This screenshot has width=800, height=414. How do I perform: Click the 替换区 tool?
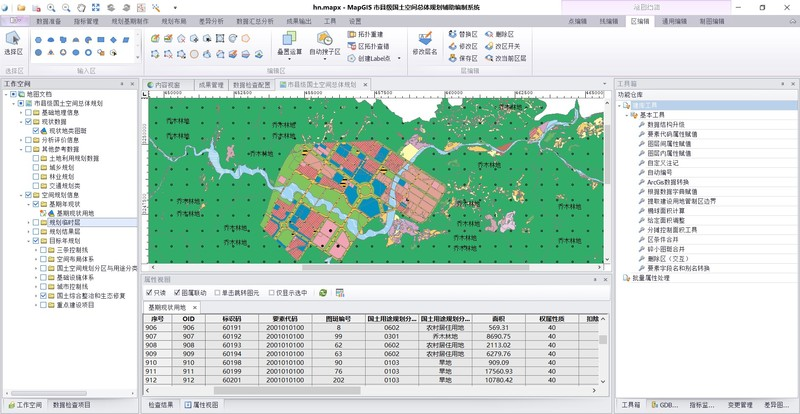coord(463,34)
